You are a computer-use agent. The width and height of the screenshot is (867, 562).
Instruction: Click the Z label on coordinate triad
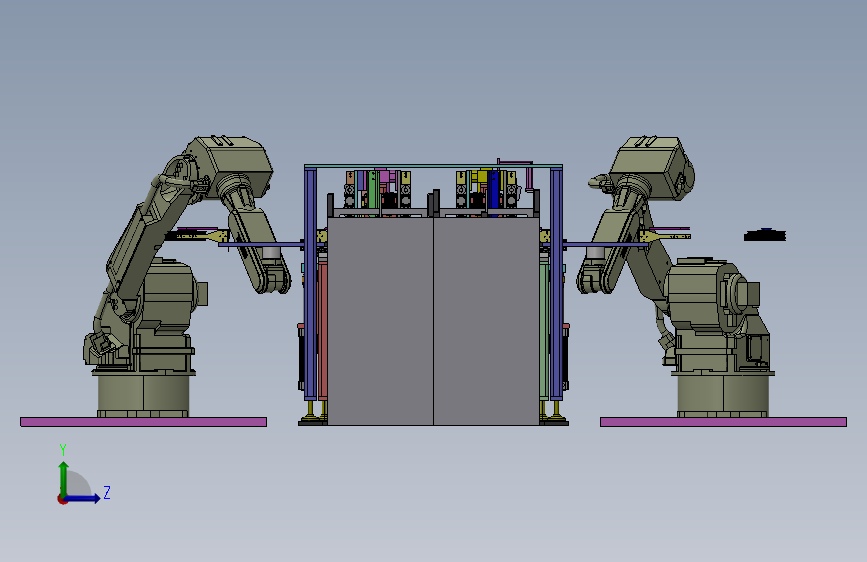pyautogui.click(x=107, y=492)
